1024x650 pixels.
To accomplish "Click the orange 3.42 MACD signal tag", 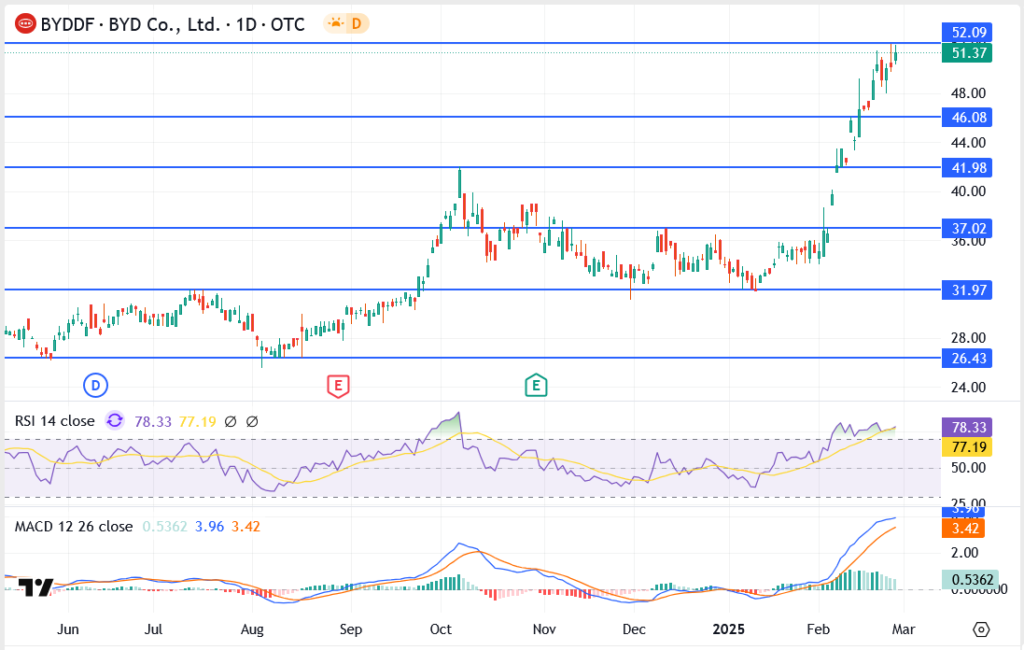I will (966, 527).
